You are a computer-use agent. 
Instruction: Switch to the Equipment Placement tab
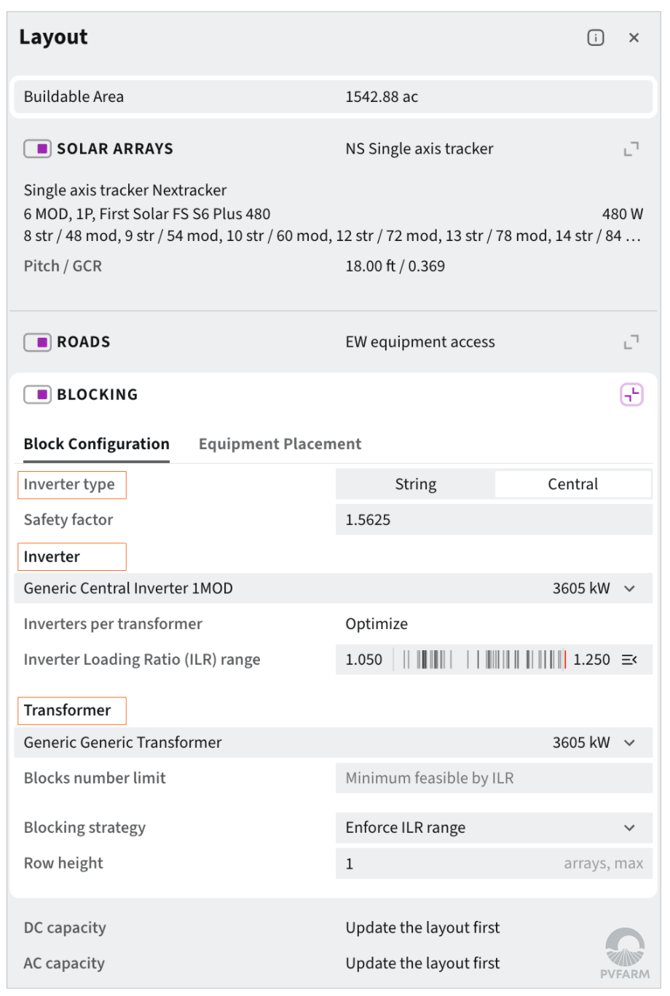(x=279, y=444)
